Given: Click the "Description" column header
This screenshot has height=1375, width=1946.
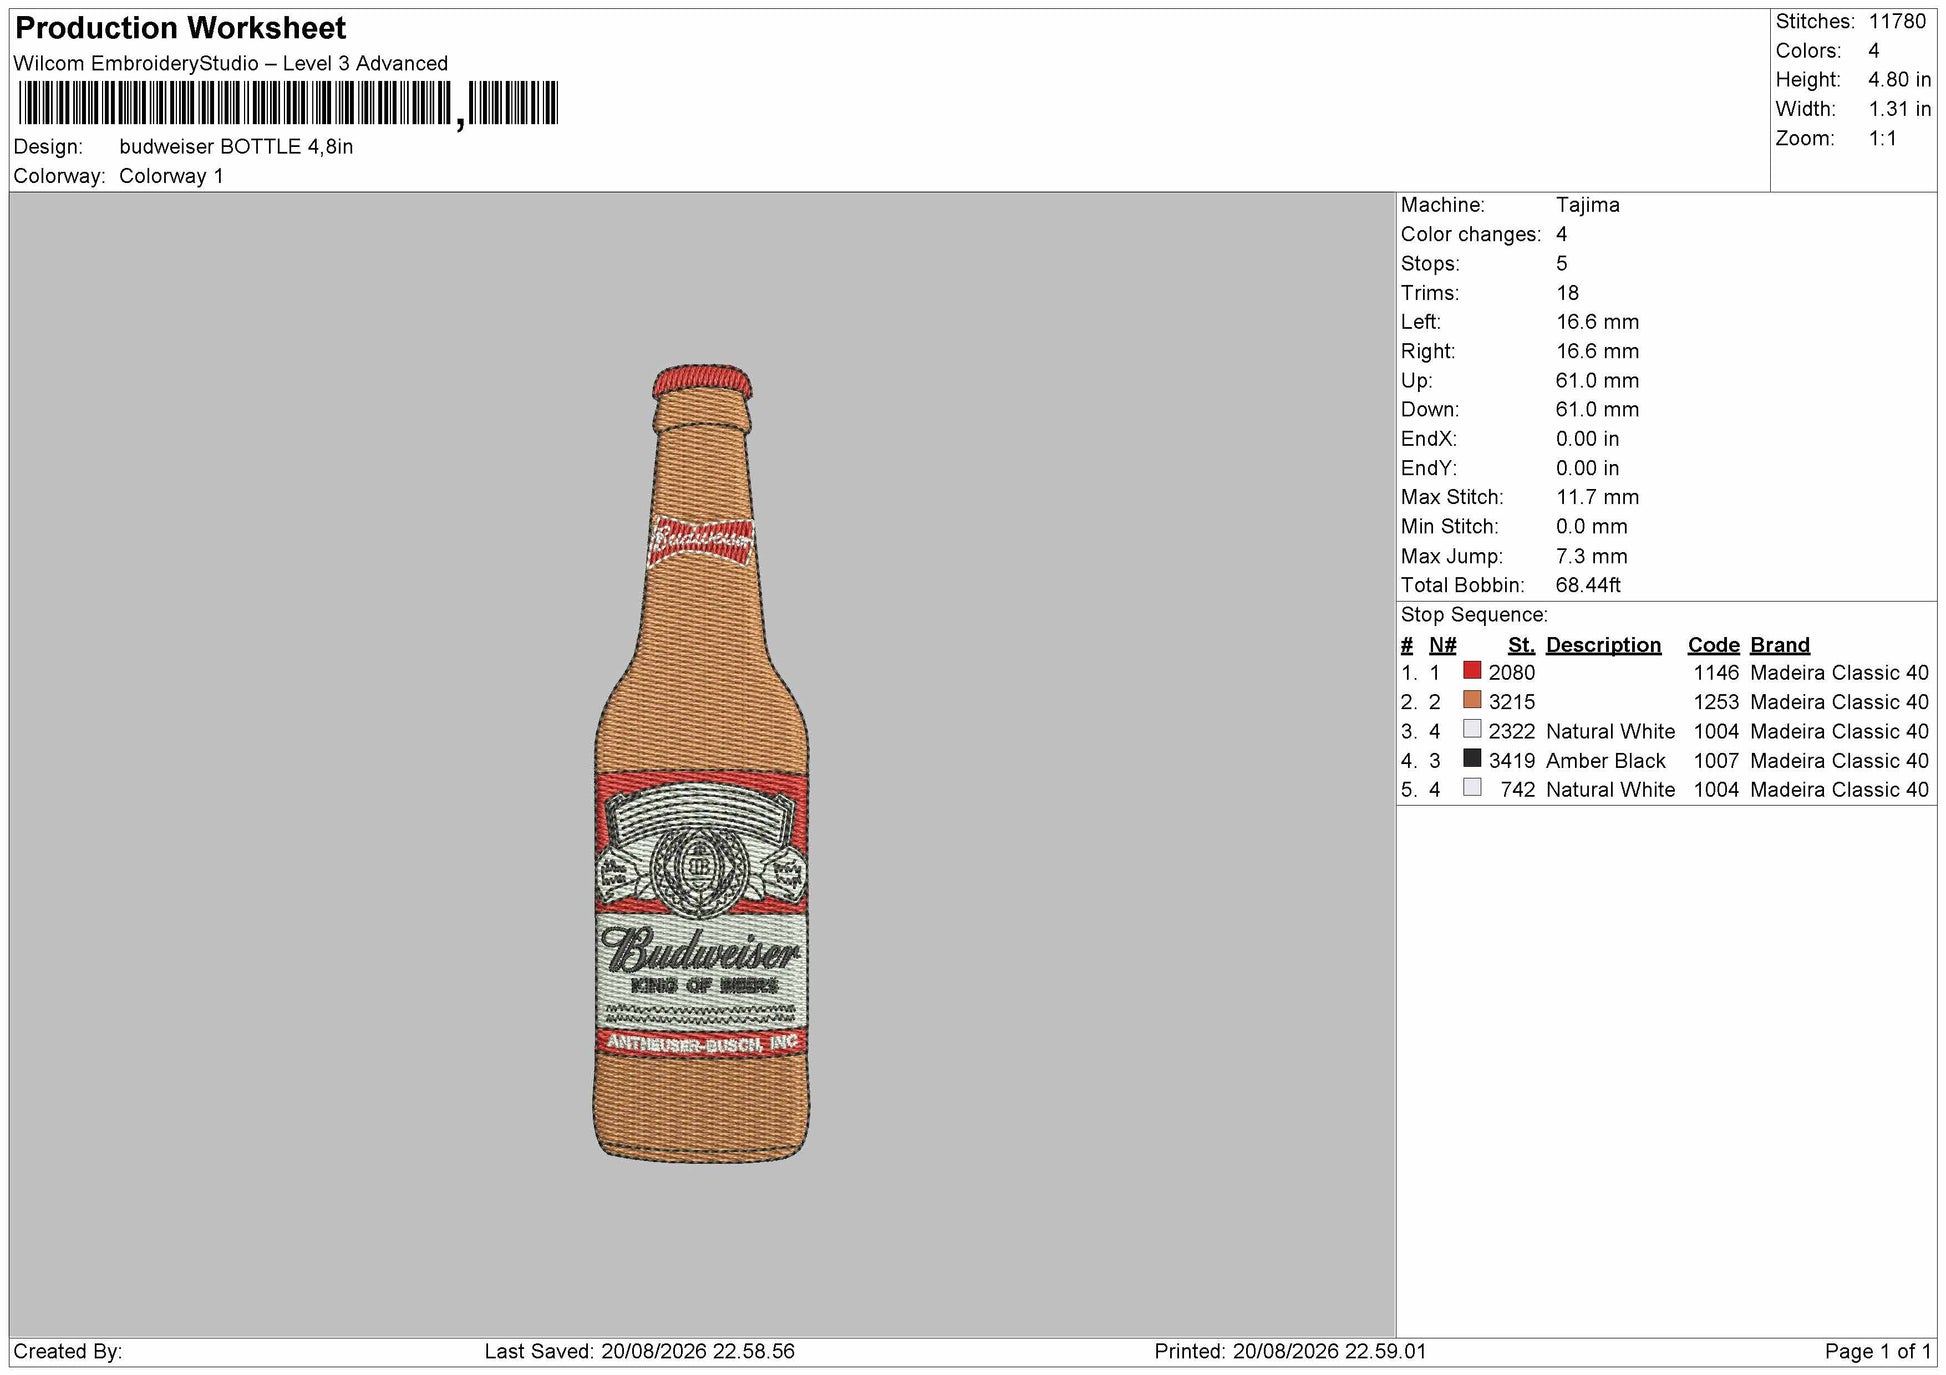Looking at the screenshot, I should pyautogui.click(x=1603, y=645).
